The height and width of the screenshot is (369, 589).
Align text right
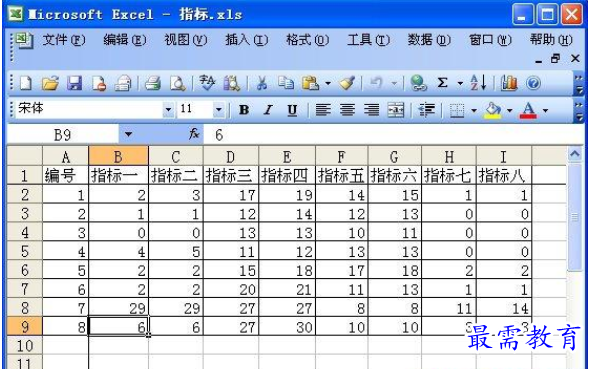click(372, 110)
